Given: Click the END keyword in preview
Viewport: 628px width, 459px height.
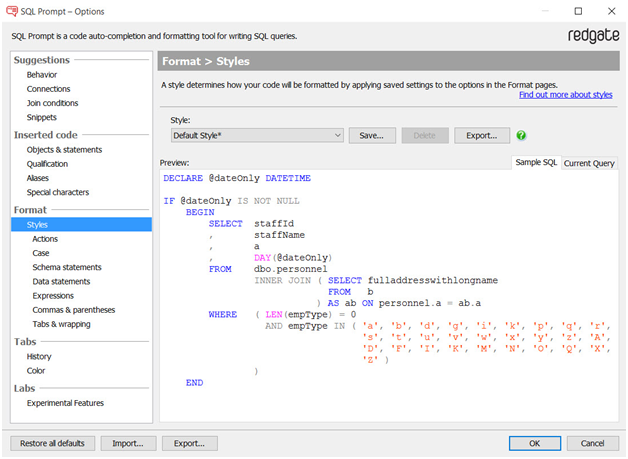Looking at the screenshot, I should click(x=194, y=383).
